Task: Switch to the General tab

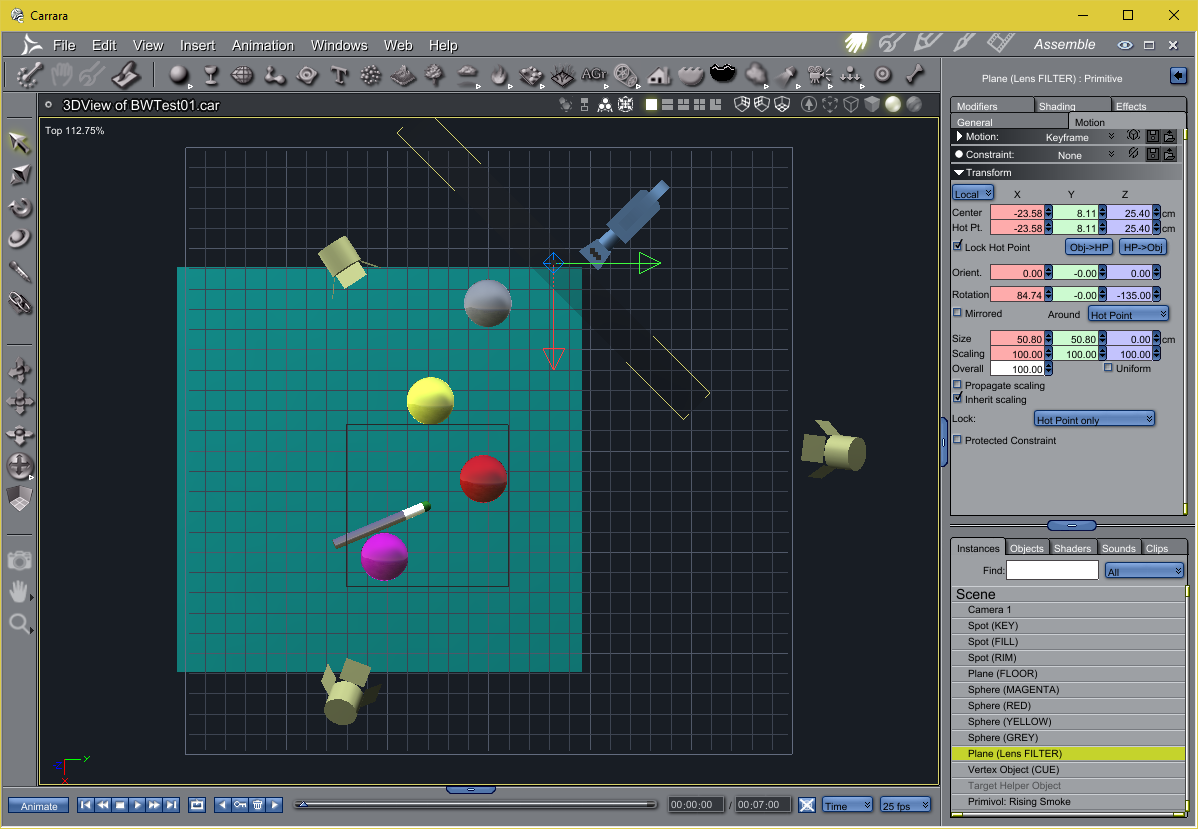Action: tap(1009, 121)
